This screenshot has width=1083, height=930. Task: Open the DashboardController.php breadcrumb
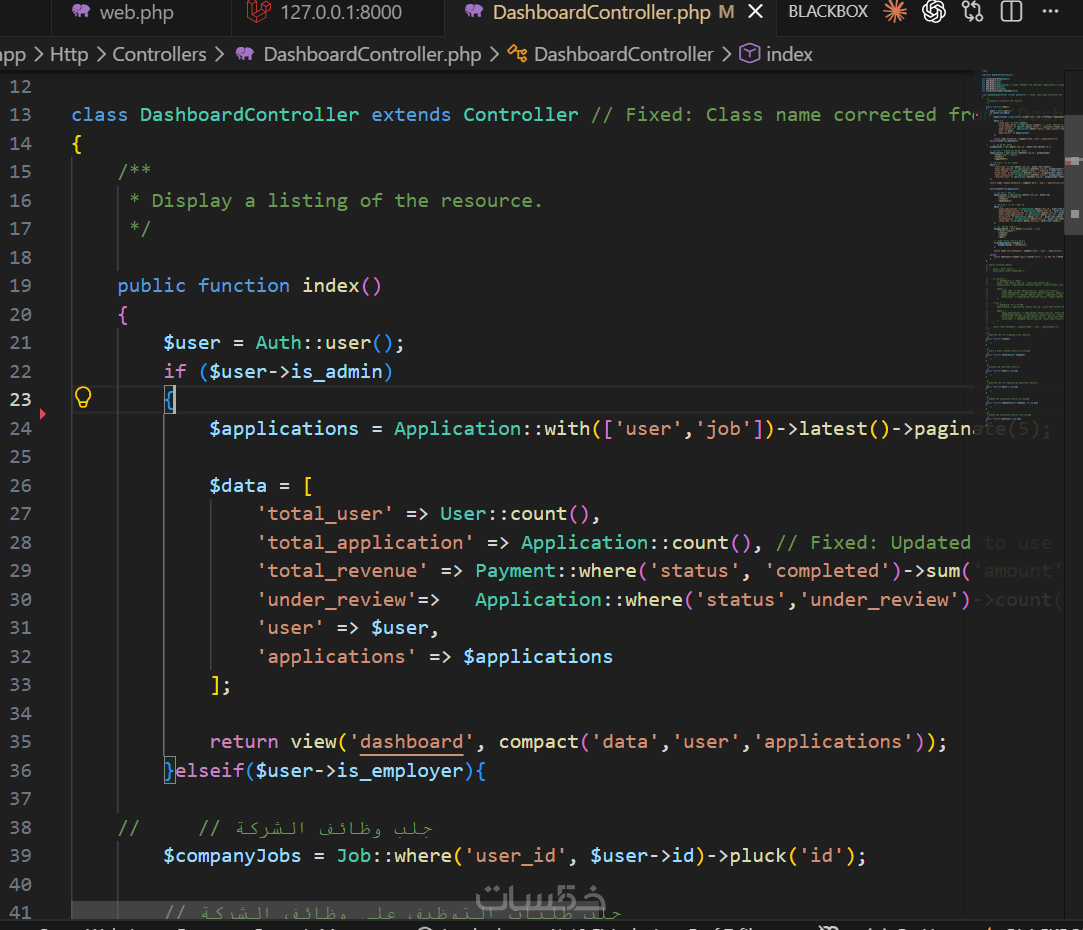click(x=372, y=55)
